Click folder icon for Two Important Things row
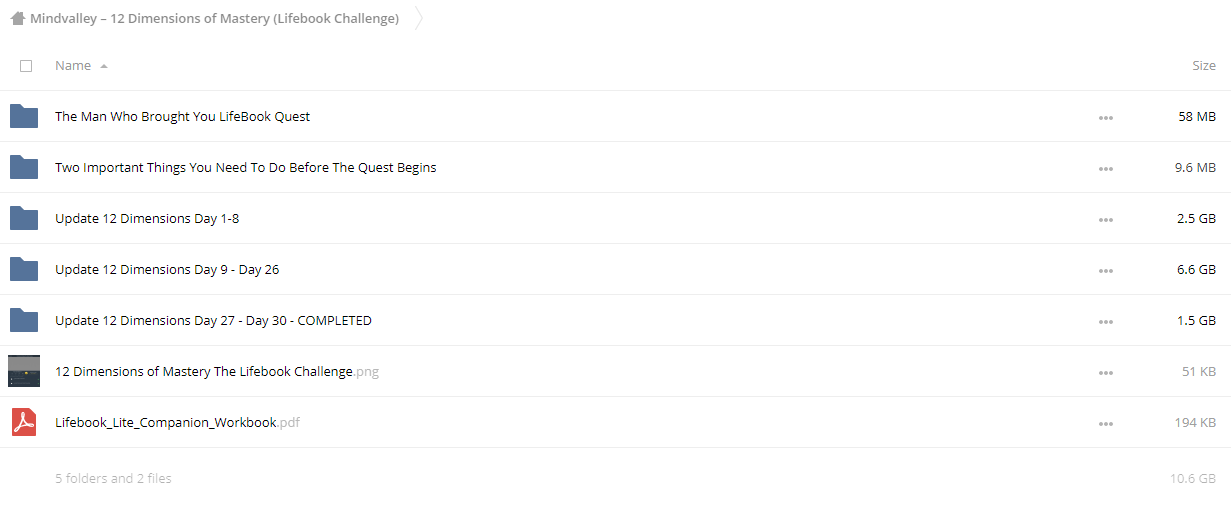 pyautogui.click(x=24, y=167)
